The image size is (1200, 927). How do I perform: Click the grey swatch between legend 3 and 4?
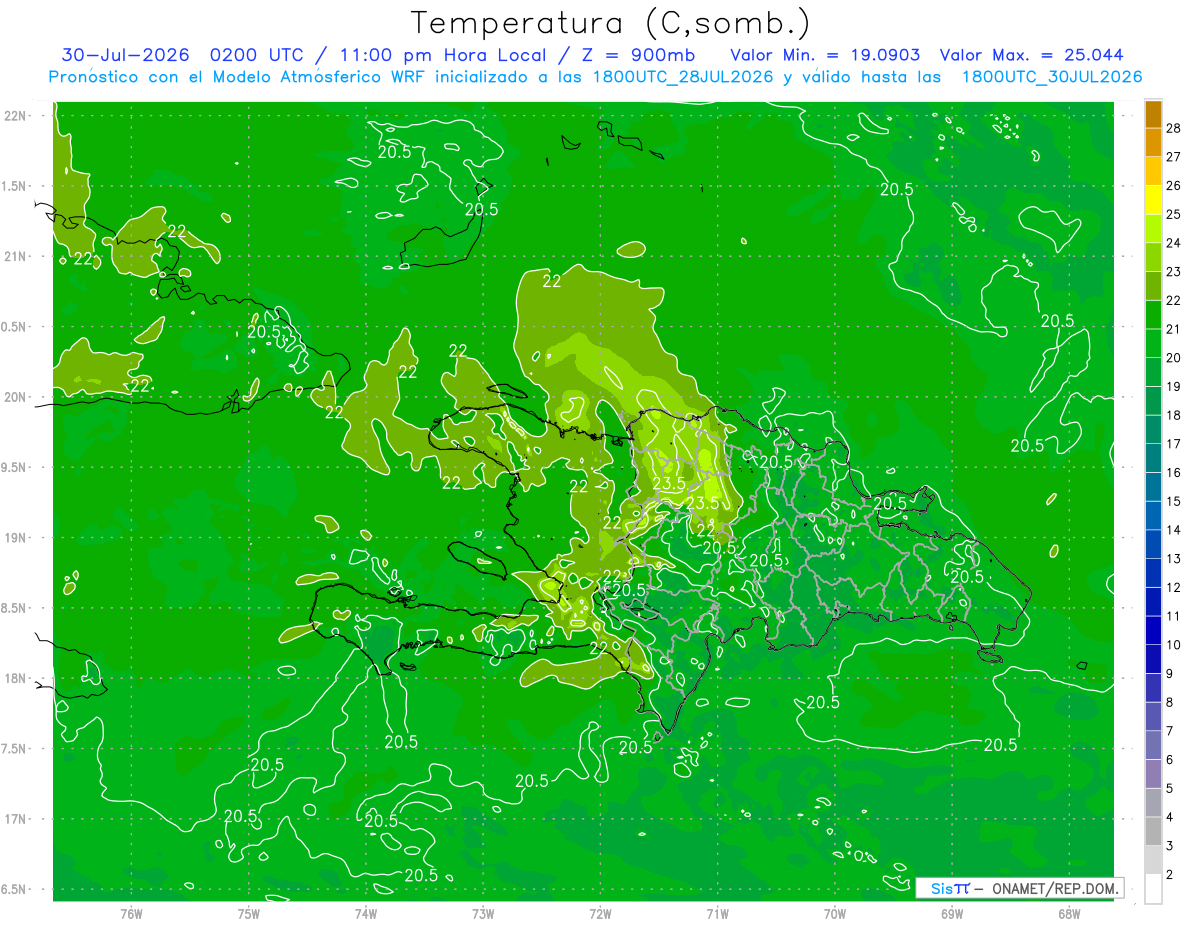(x=1153, y=831)
